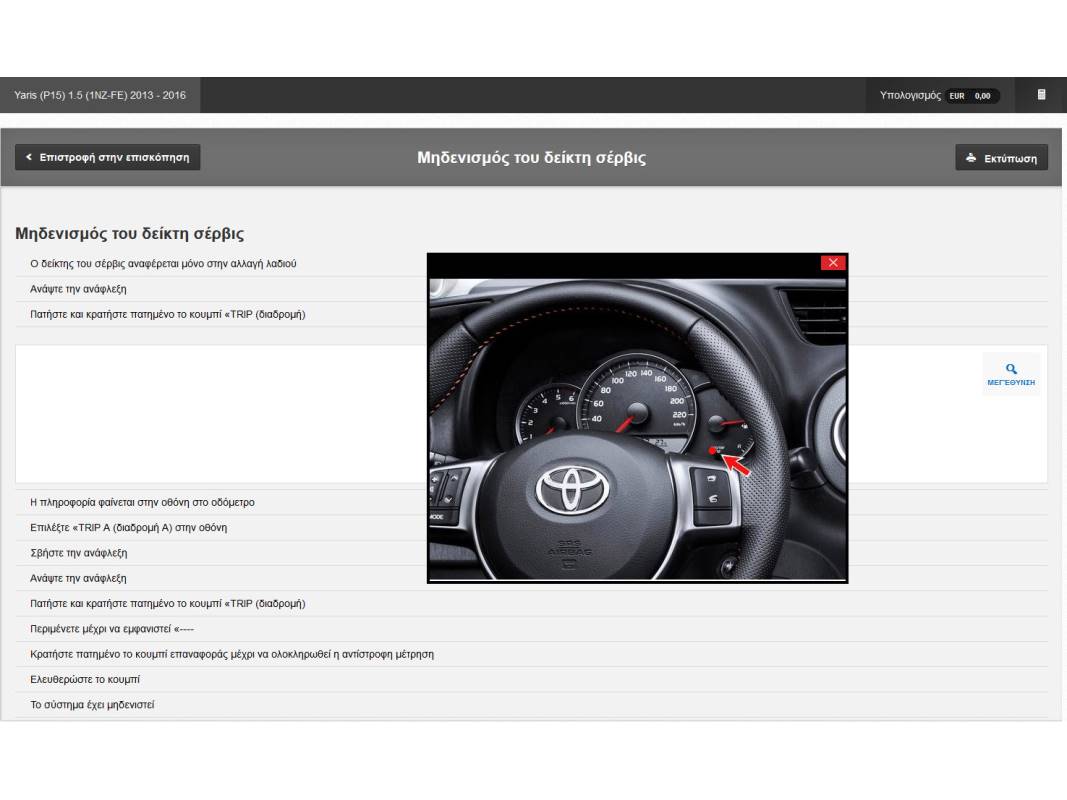Viewport: 1067px width, 800px height.
Task: Close the enlarged dashboard image popup
Action: click(833, 263)
